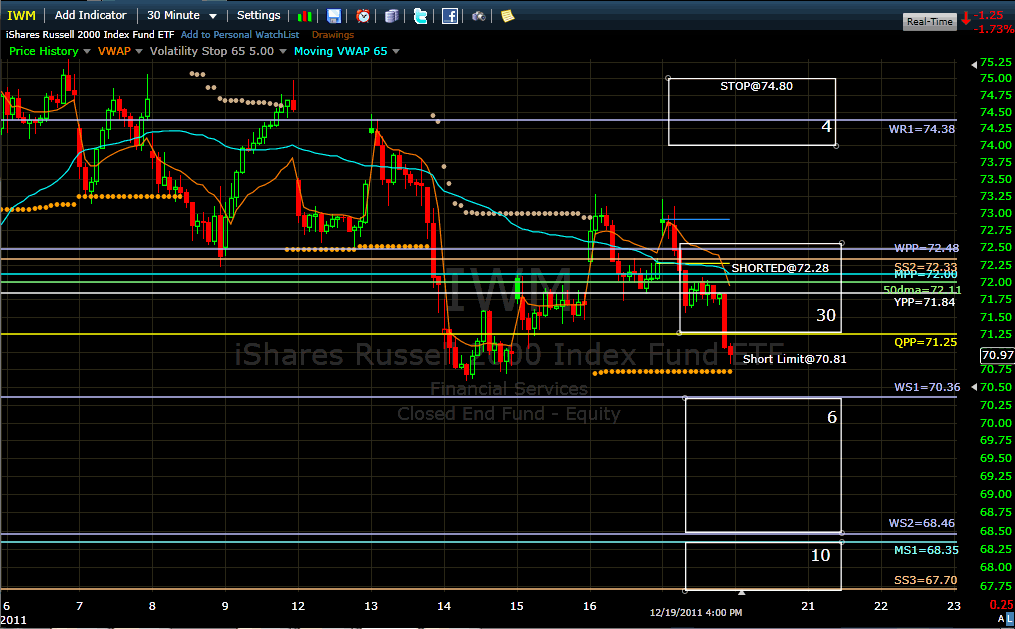Save the chart with the floppy disk icon
This screenshot has width=1015, height=629.
[x=333, y=16]
